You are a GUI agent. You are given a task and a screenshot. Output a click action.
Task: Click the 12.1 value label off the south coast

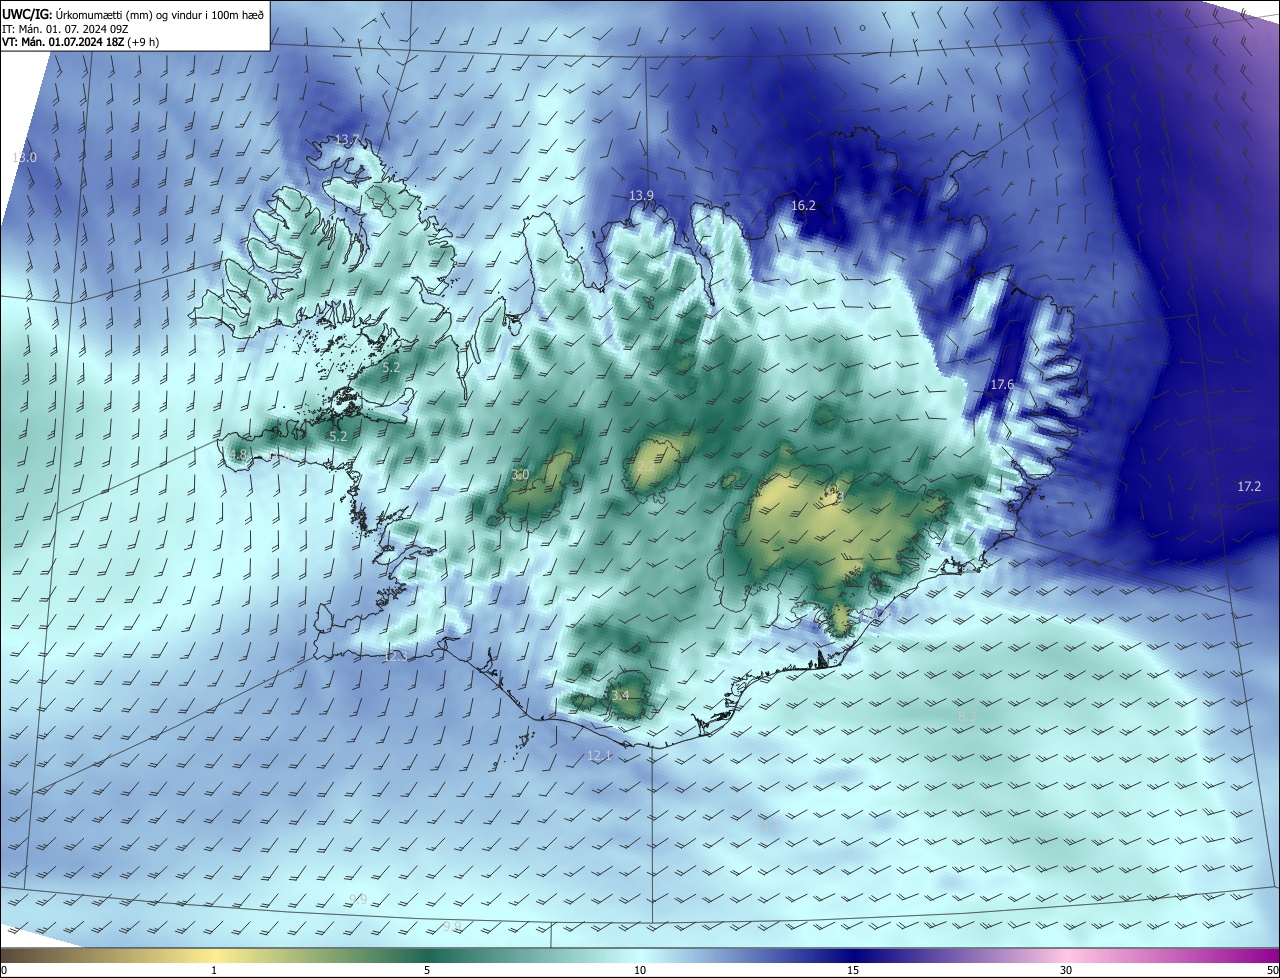(599, 755)
